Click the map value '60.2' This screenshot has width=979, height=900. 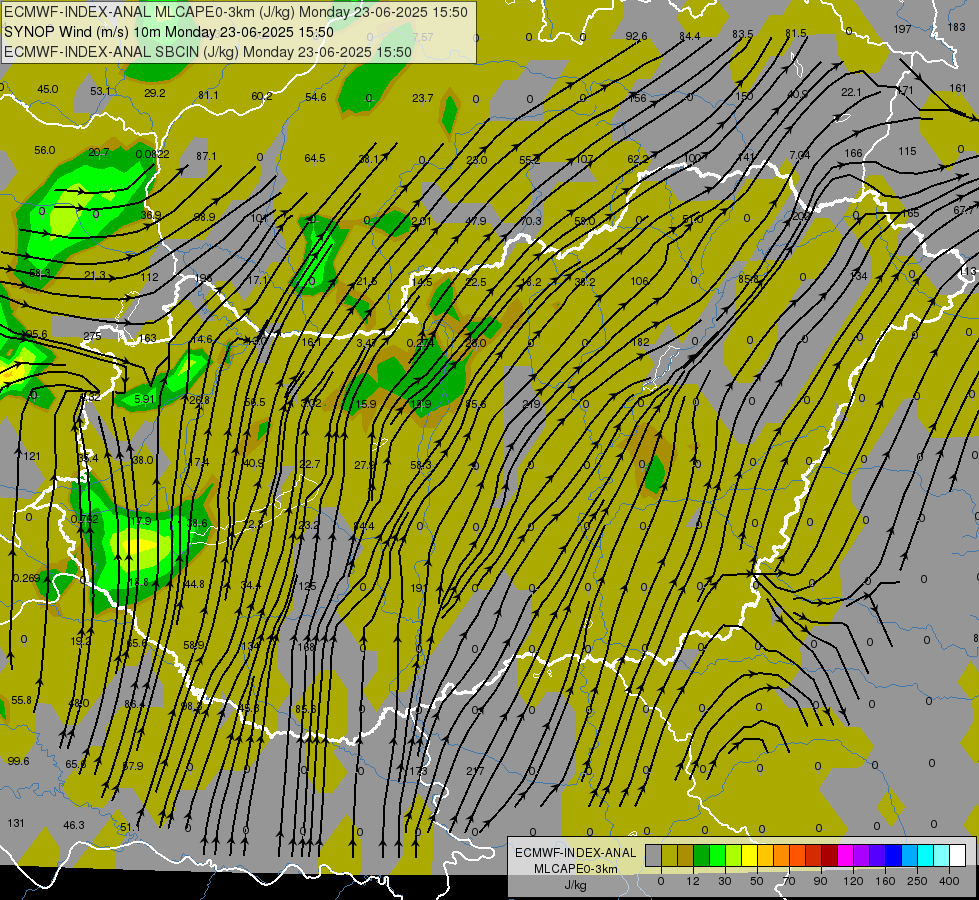click(x=262, y=96)
